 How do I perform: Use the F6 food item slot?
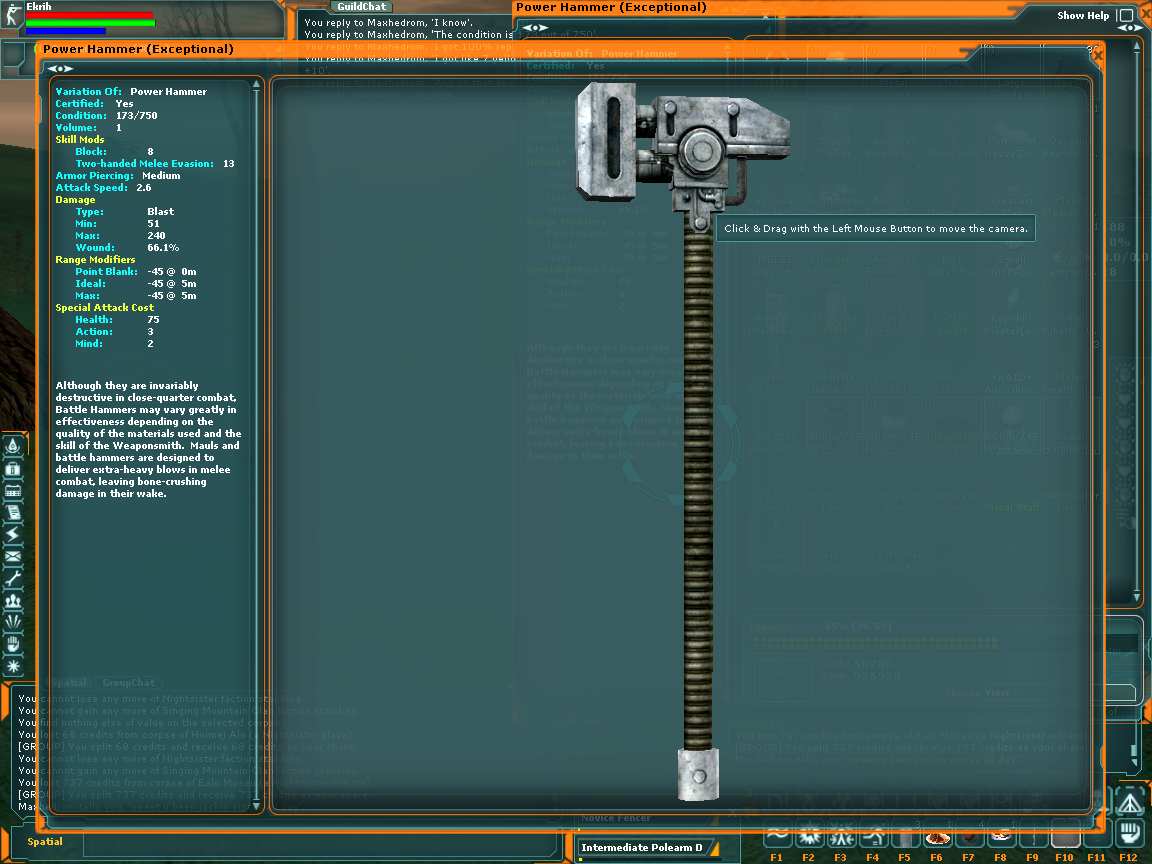click(937, 837)
